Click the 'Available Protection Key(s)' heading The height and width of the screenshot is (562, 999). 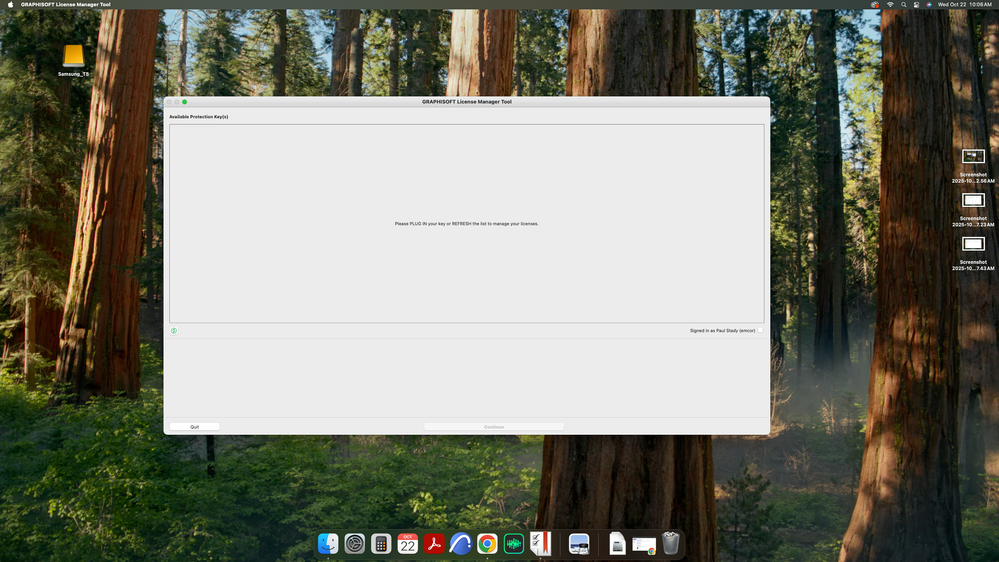point(199,117)
